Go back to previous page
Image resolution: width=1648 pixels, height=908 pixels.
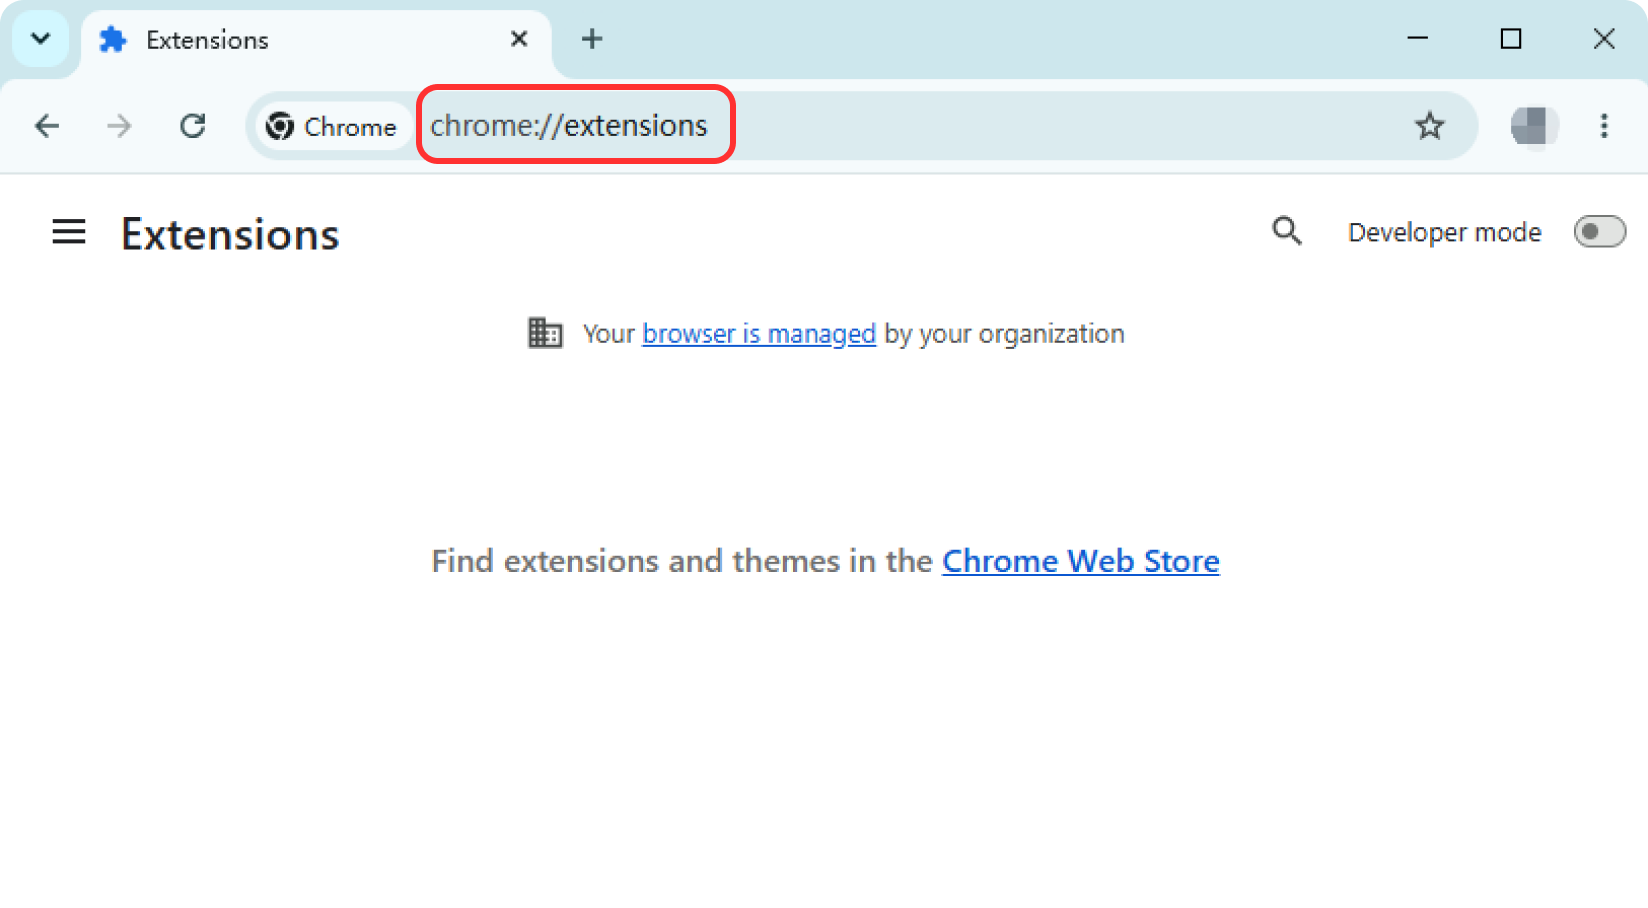point(47,126)
